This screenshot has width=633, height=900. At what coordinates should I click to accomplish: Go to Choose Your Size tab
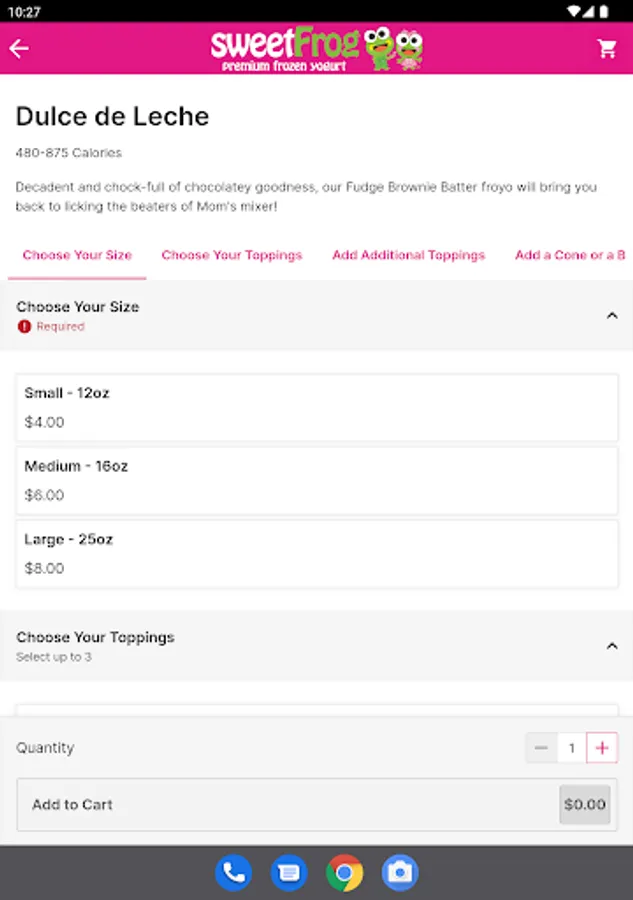pos(77,255)
